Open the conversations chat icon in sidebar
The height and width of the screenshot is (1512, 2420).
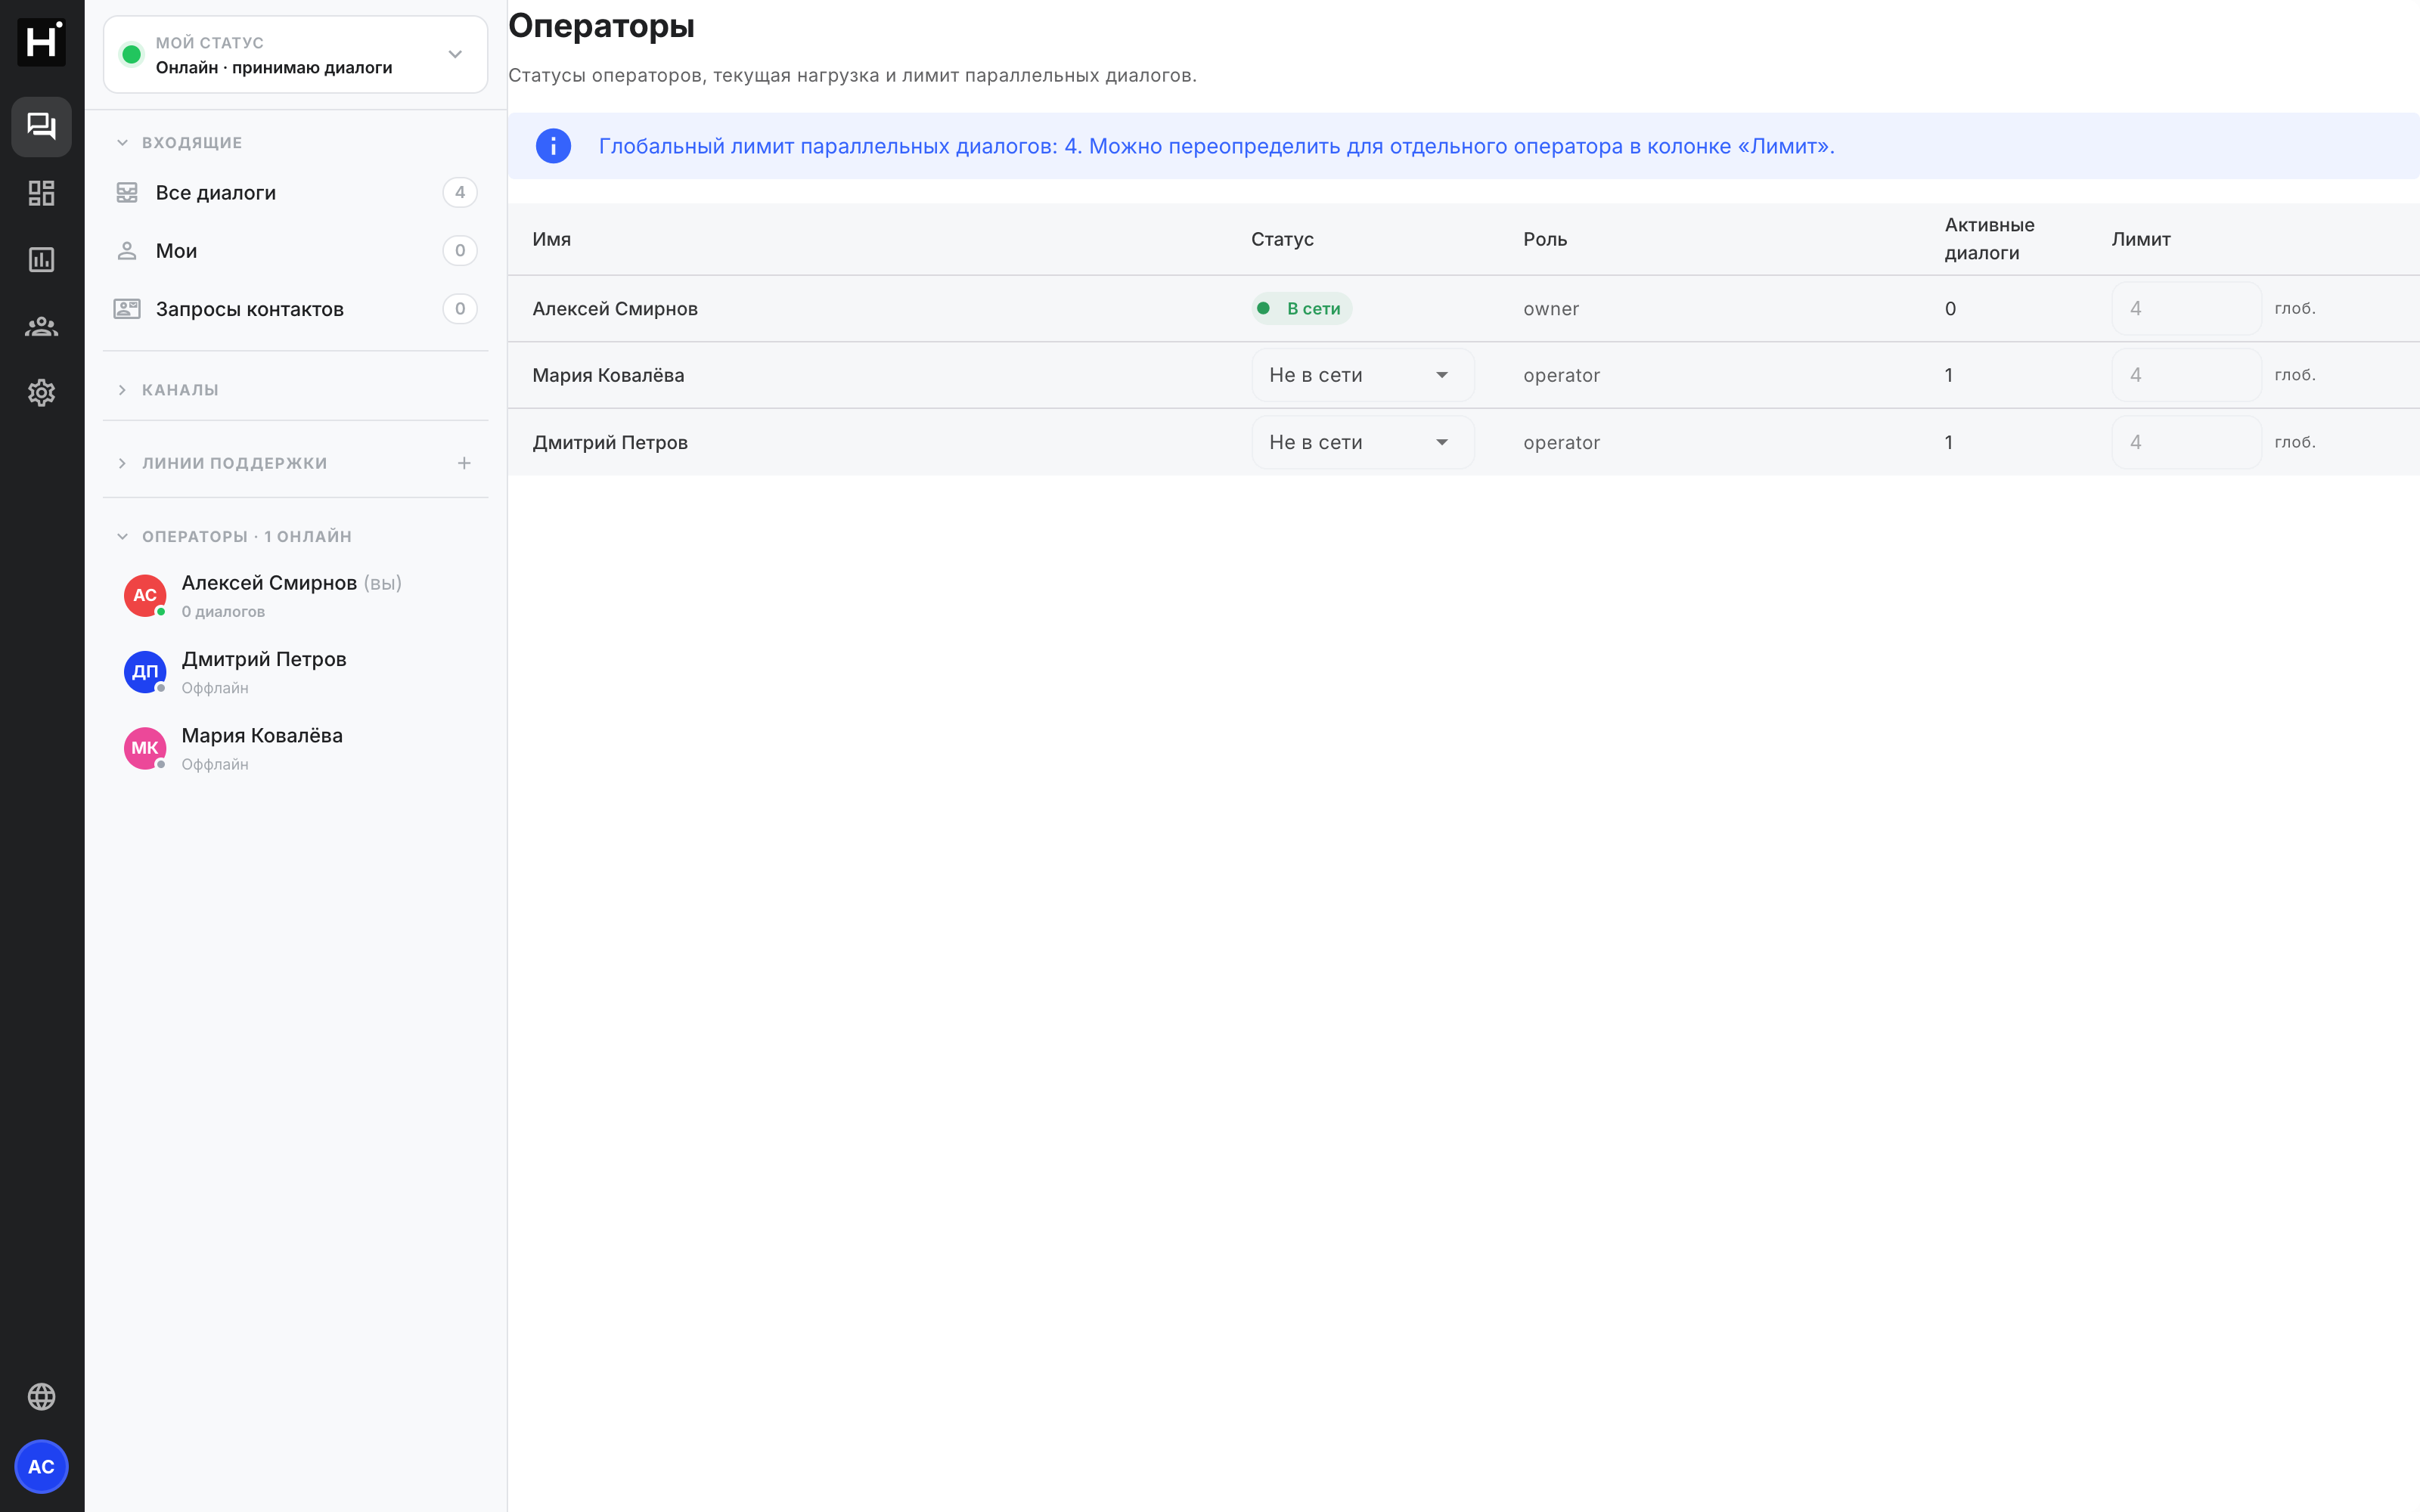41,126
